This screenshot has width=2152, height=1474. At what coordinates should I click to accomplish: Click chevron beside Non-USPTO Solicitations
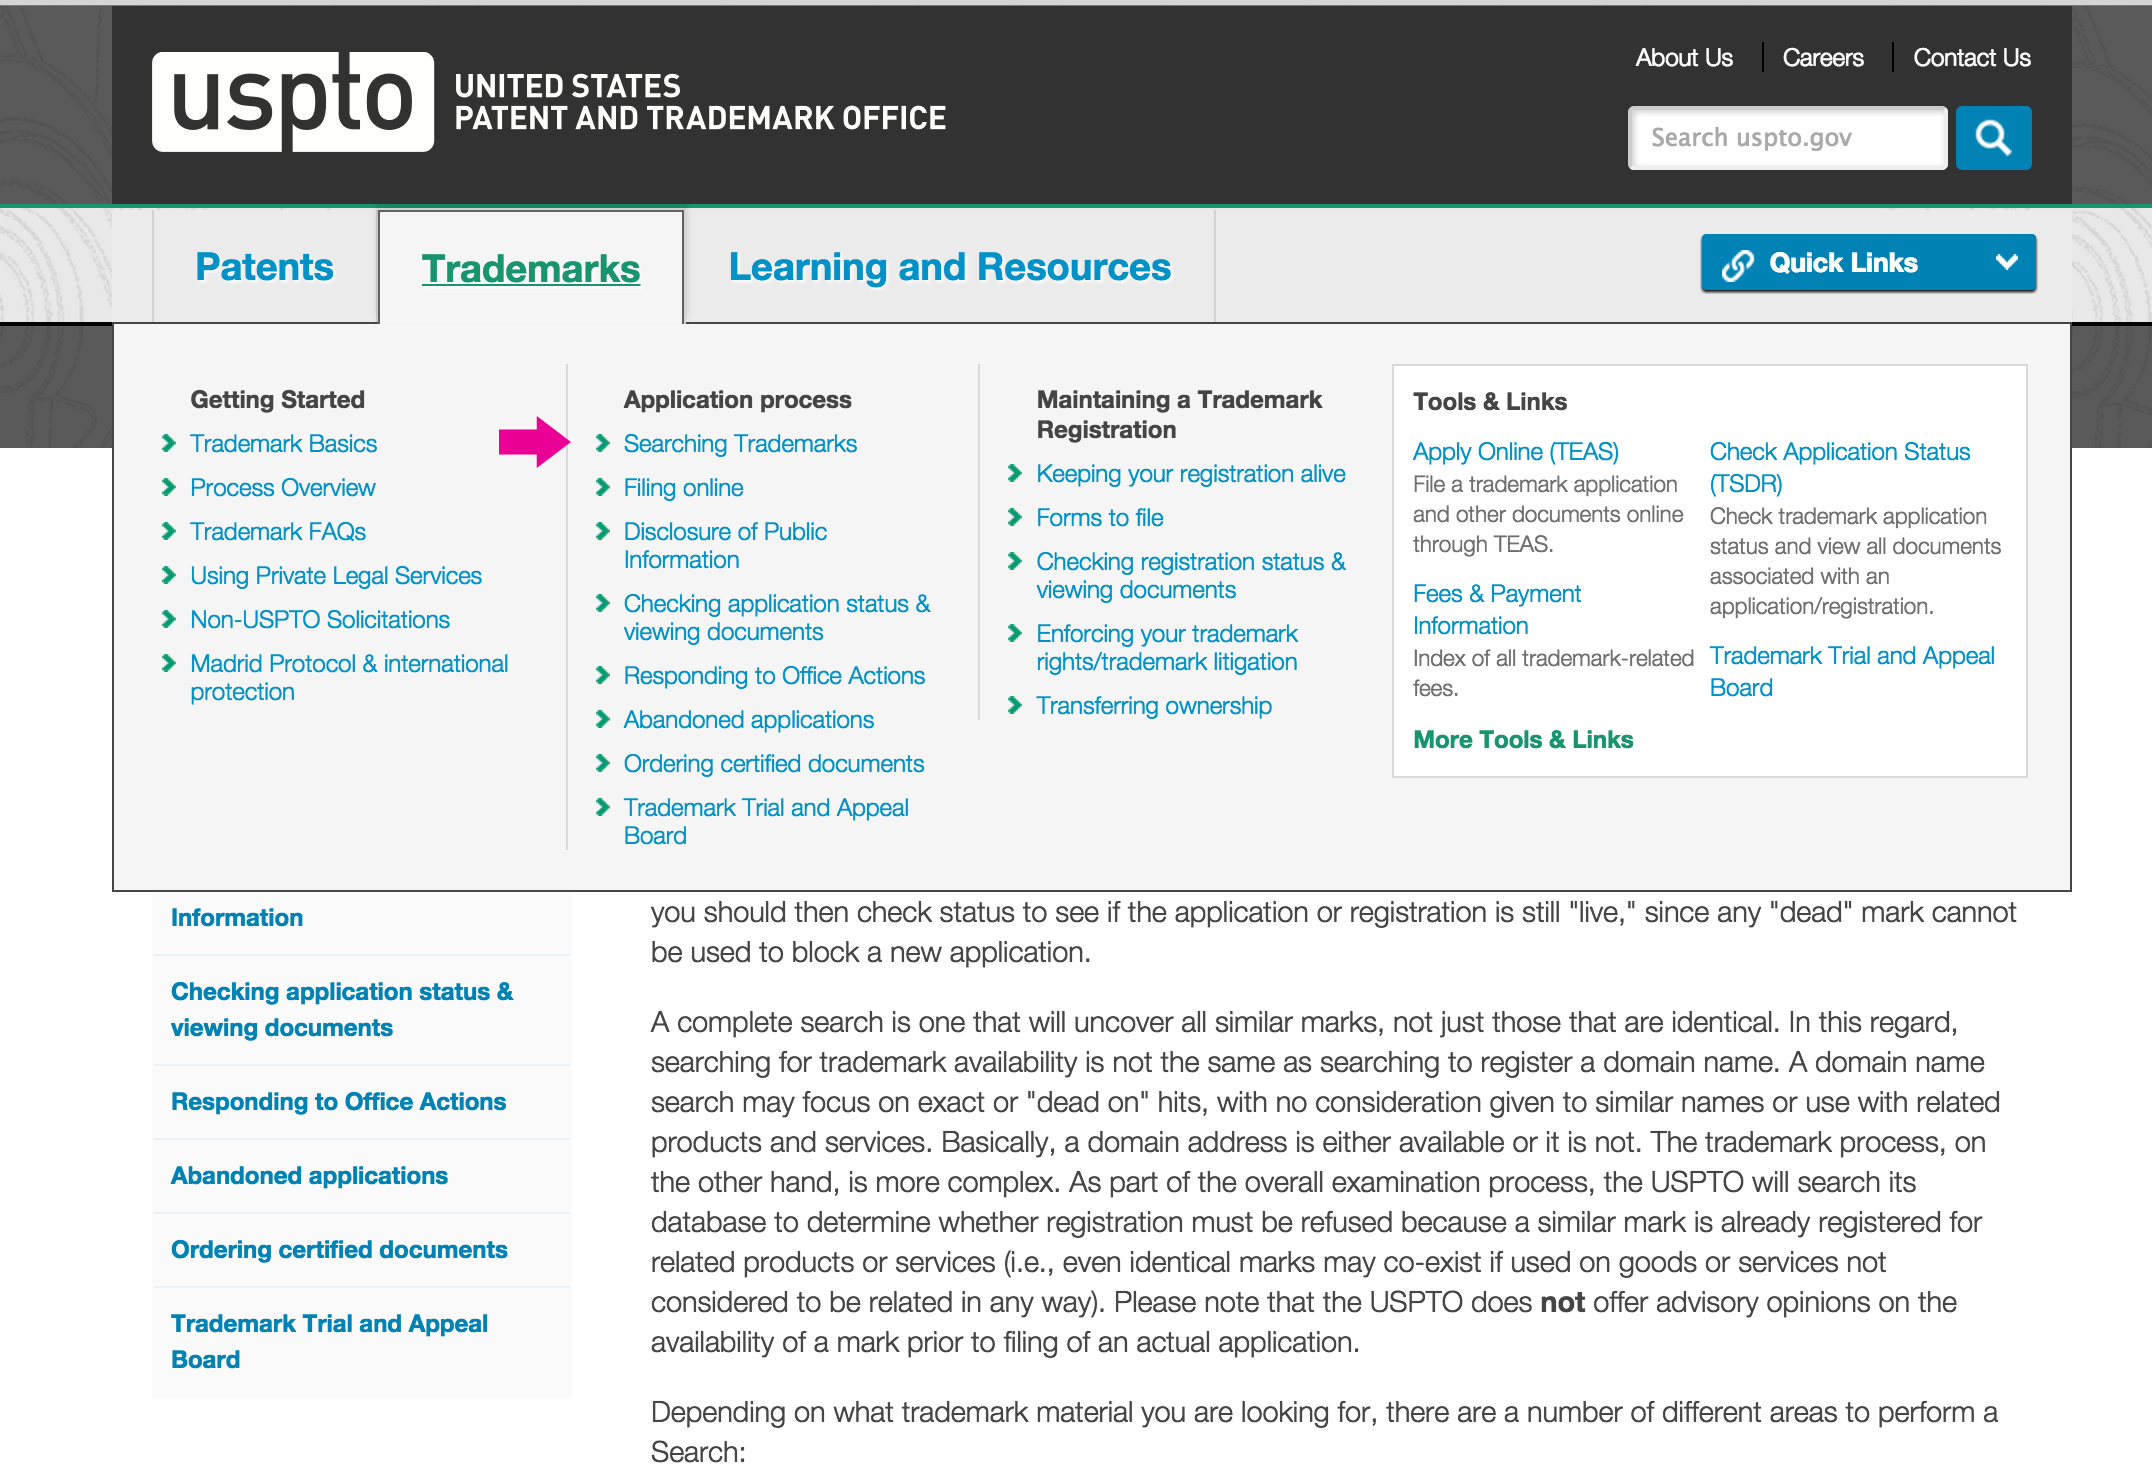click(x=168, y=619)
